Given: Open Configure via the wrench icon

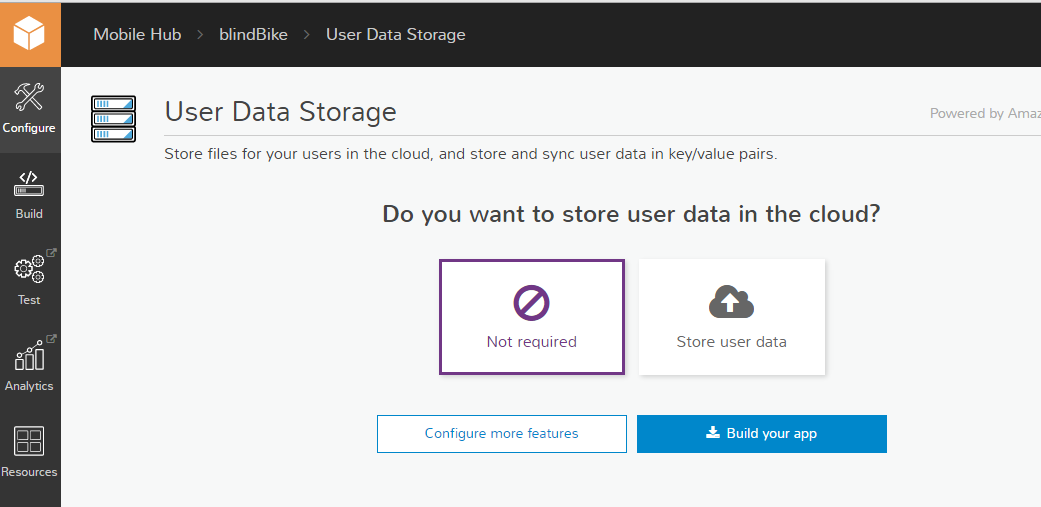Looking at the screenshot, I should pos(29,98).
